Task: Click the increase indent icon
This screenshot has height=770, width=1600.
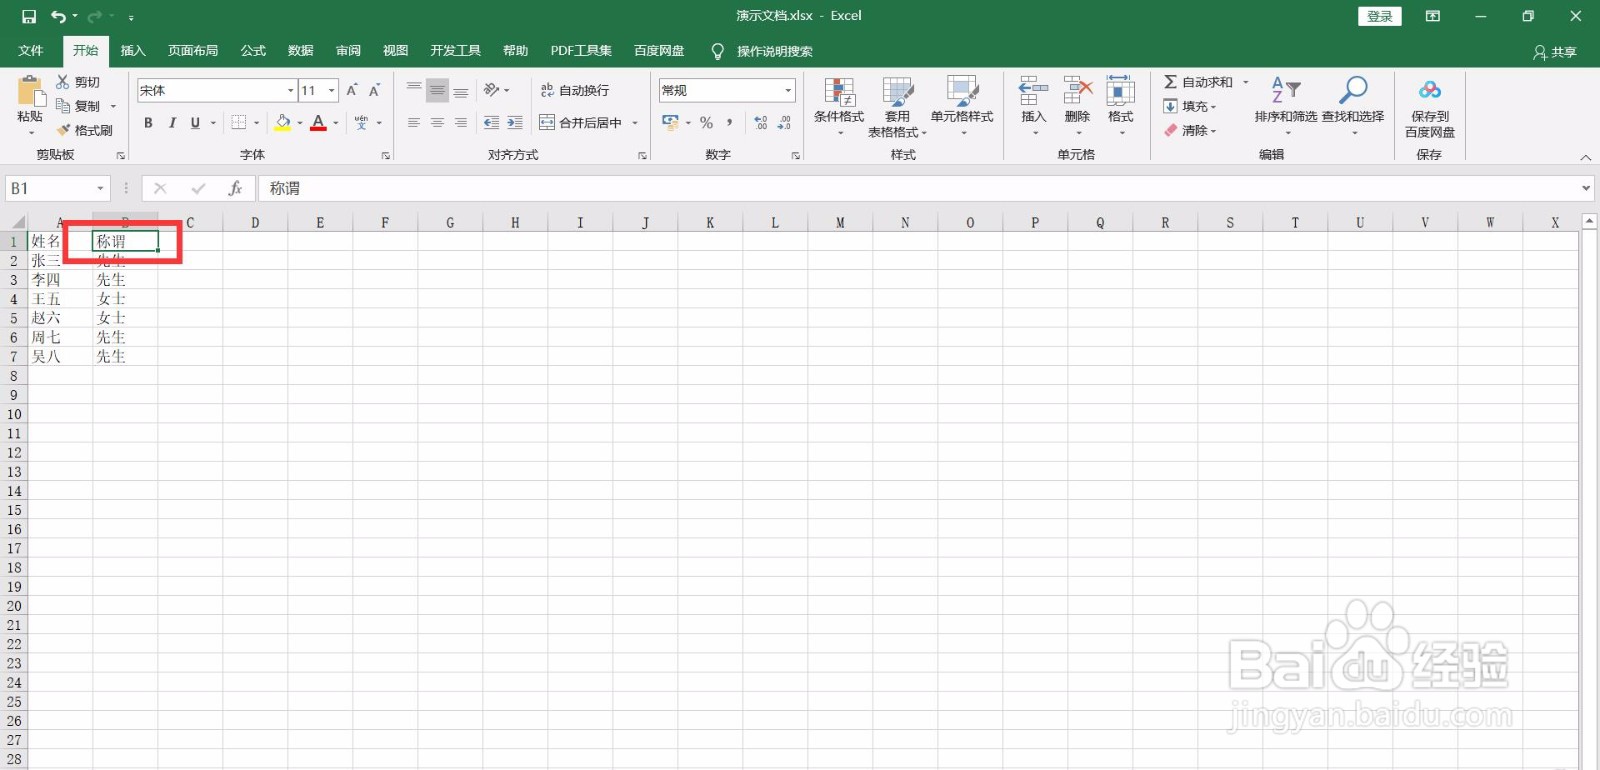Action: click(515, 122)
